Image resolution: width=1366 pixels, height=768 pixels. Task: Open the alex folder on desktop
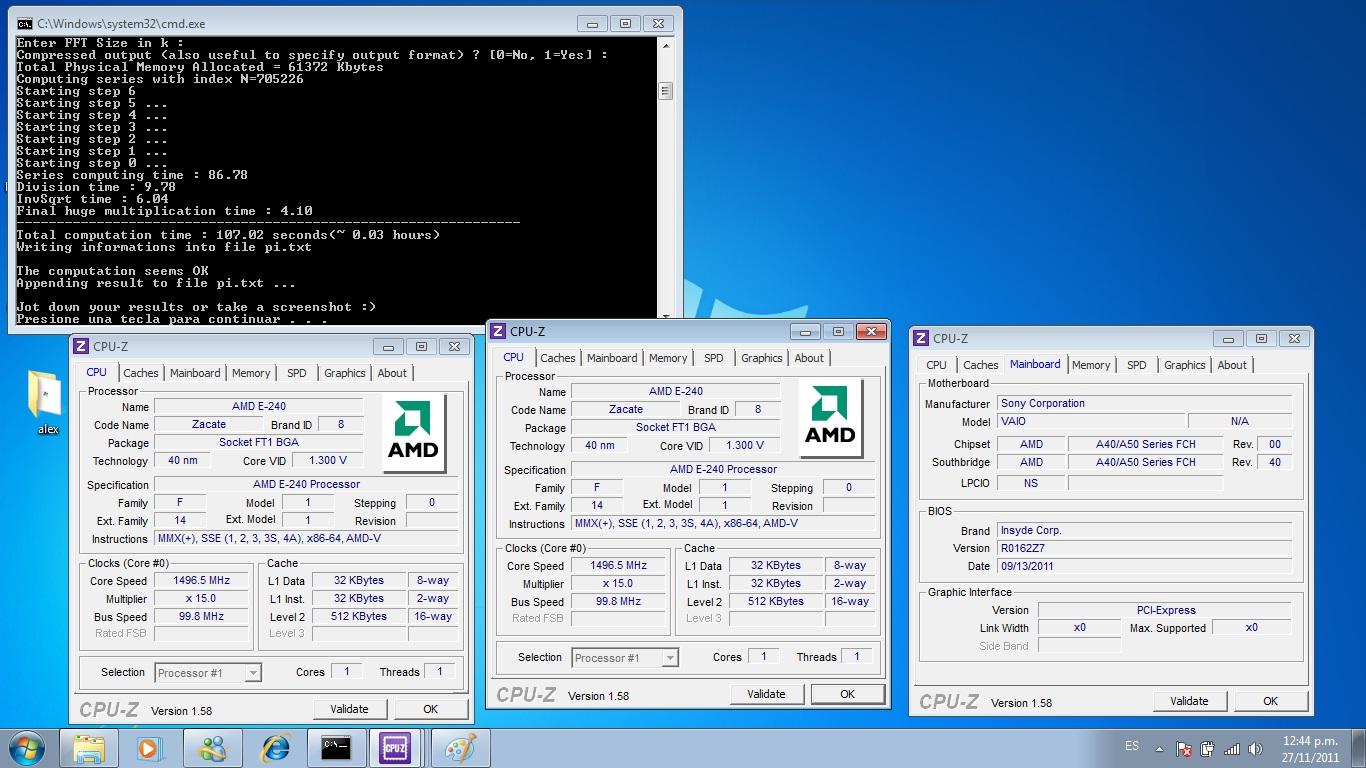coord(46,402)
